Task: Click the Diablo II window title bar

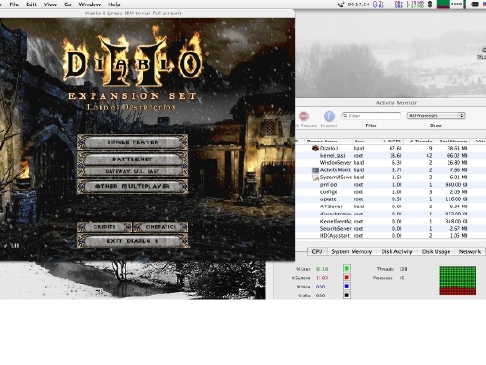Action: click(147, 13)
